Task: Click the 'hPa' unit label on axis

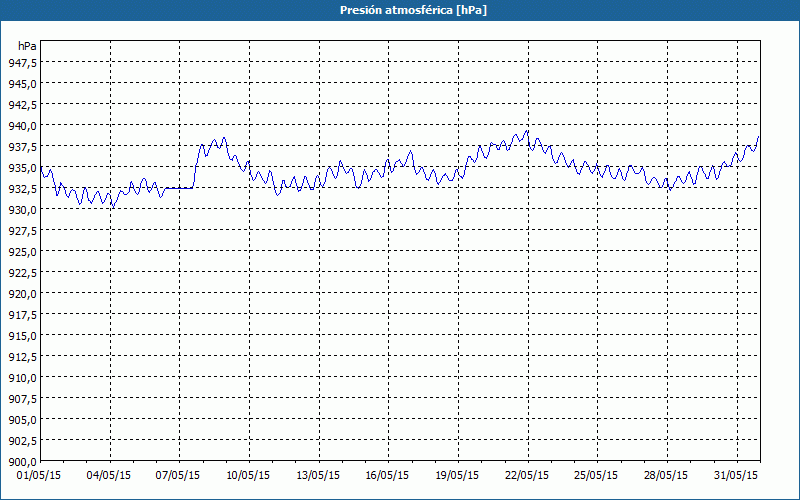Action: pyautogui.click(x=27, y=46)
